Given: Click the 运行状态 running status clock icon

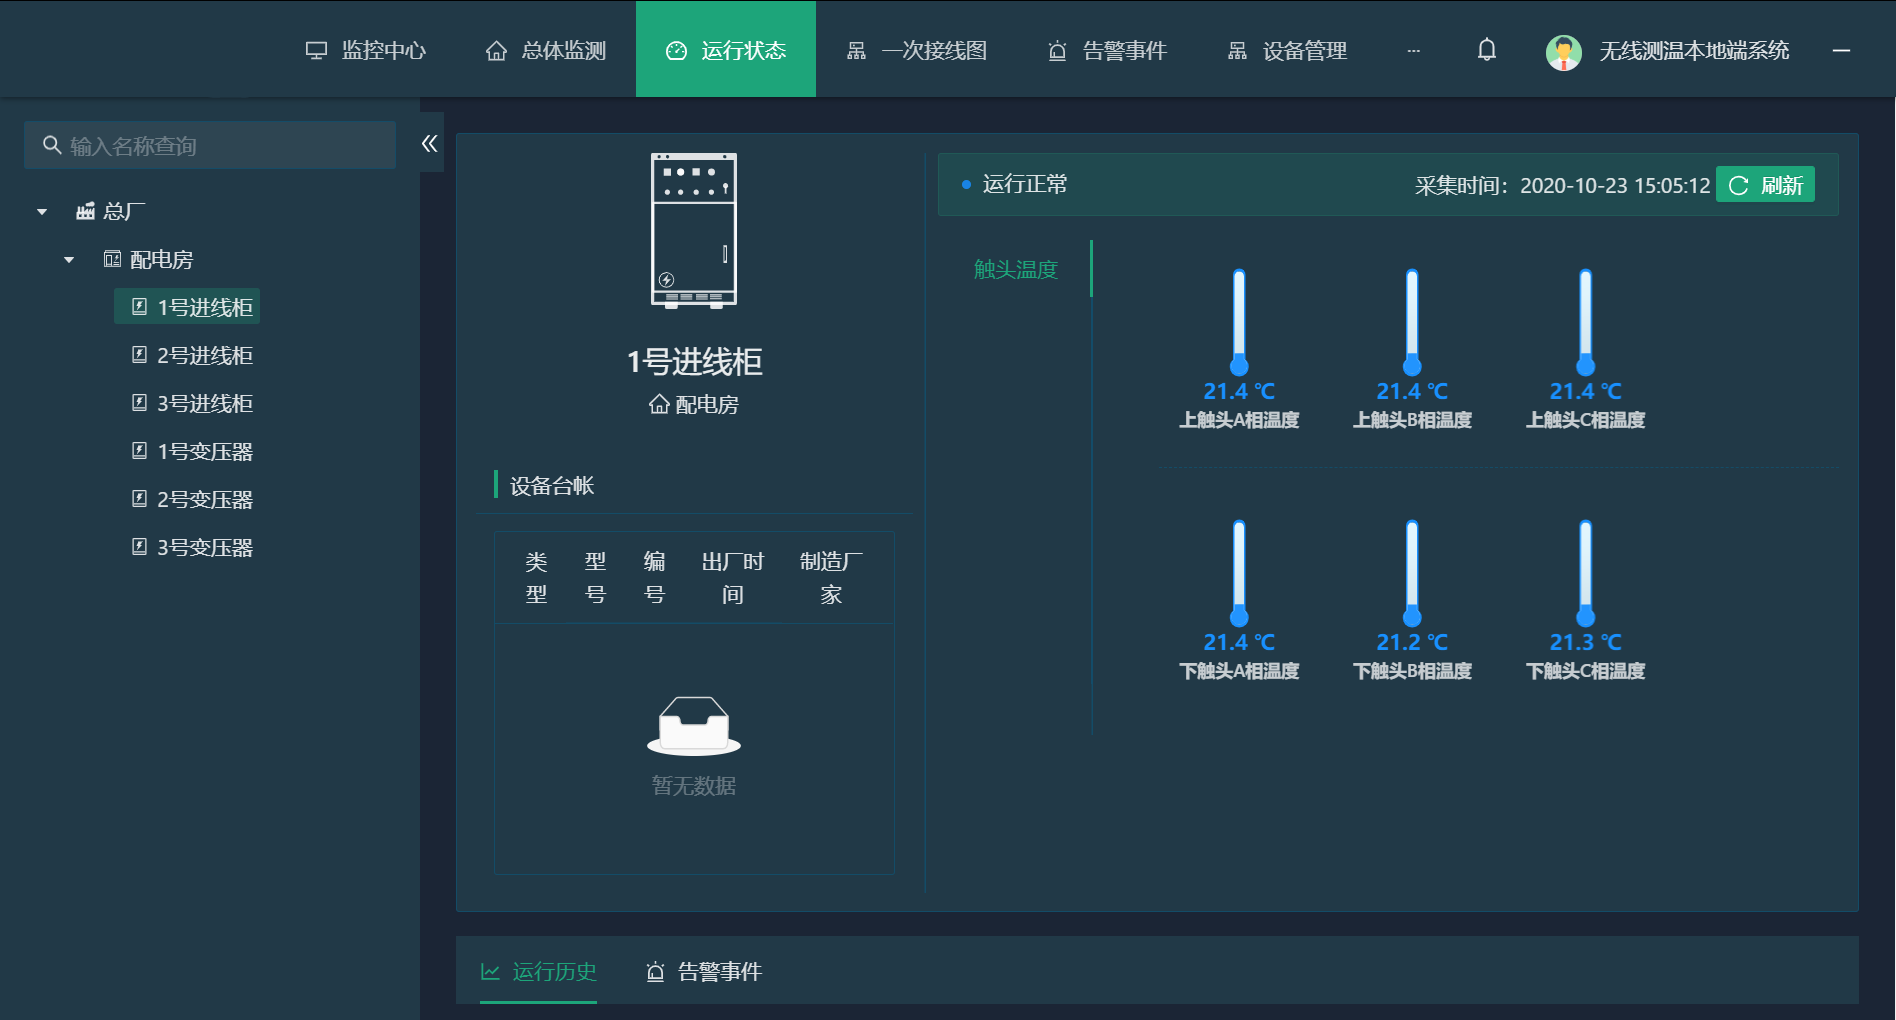Looking at the screenshot, I should 676,49.
